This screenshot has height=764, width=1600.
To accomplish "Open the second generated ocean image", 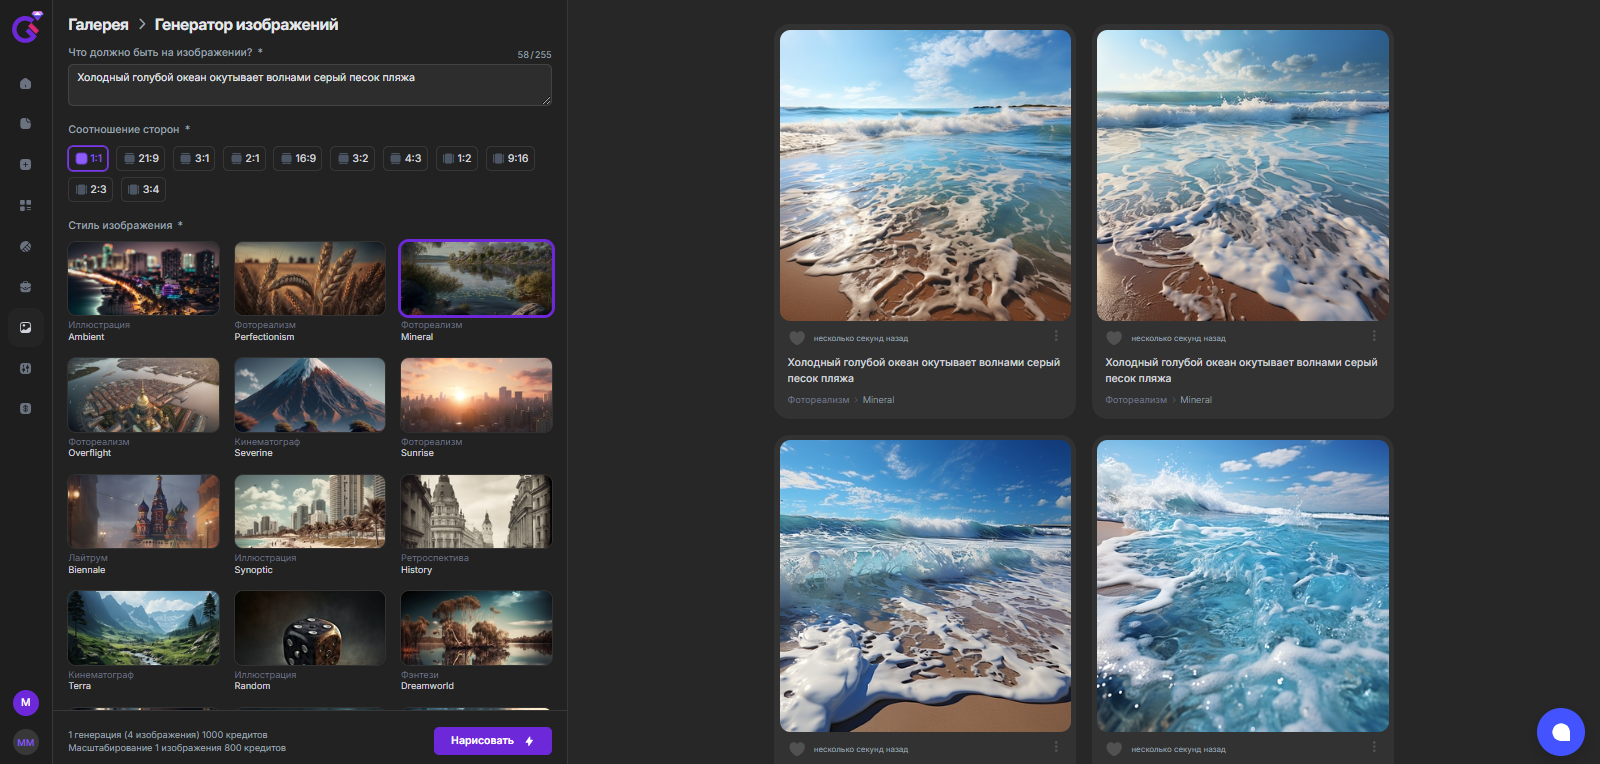I will (x=1243, y=175).
